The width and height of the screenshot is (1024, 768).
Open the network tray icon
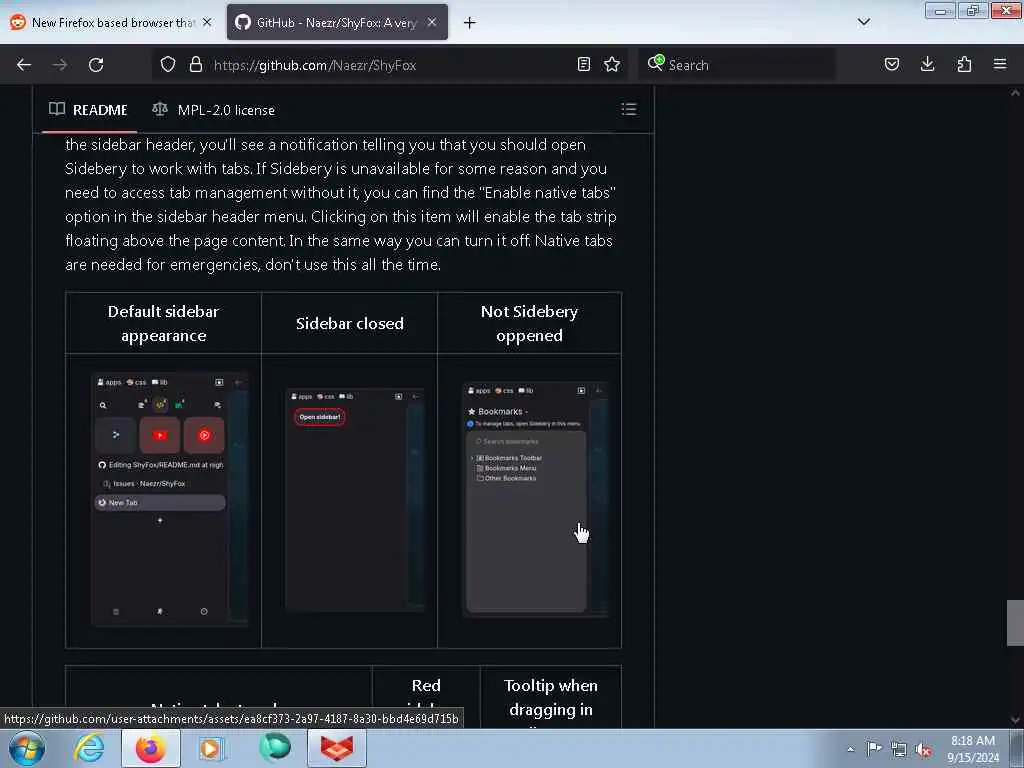(x=899, y=749)
